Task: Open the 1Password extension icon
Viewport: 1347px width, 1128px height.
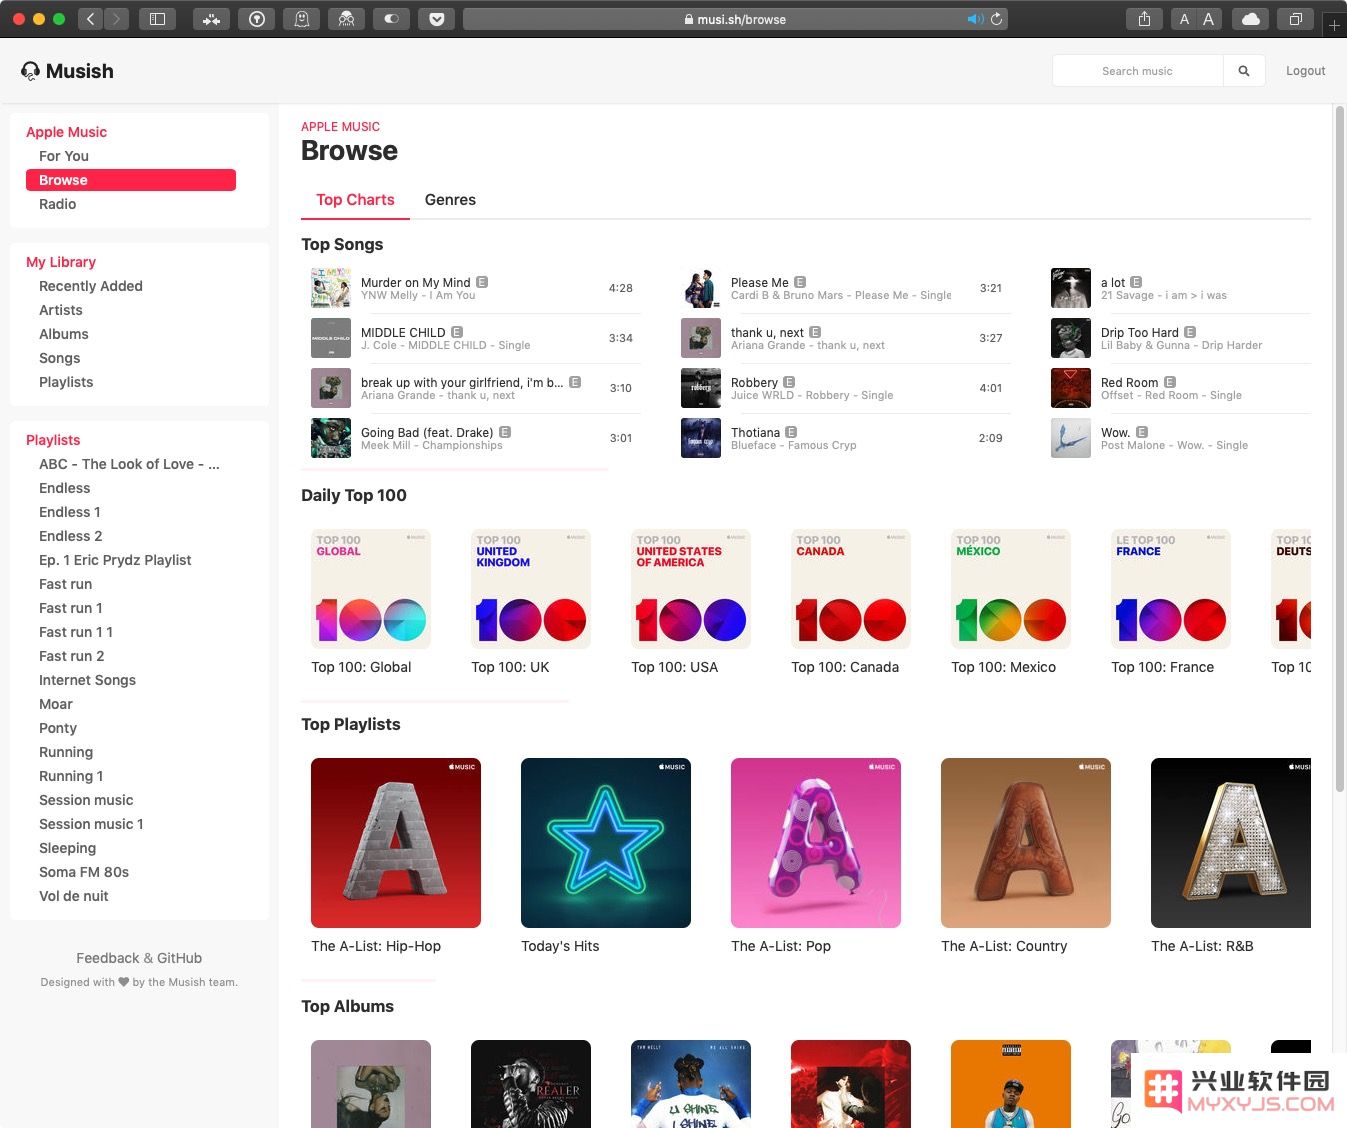Action: [257, 19]
